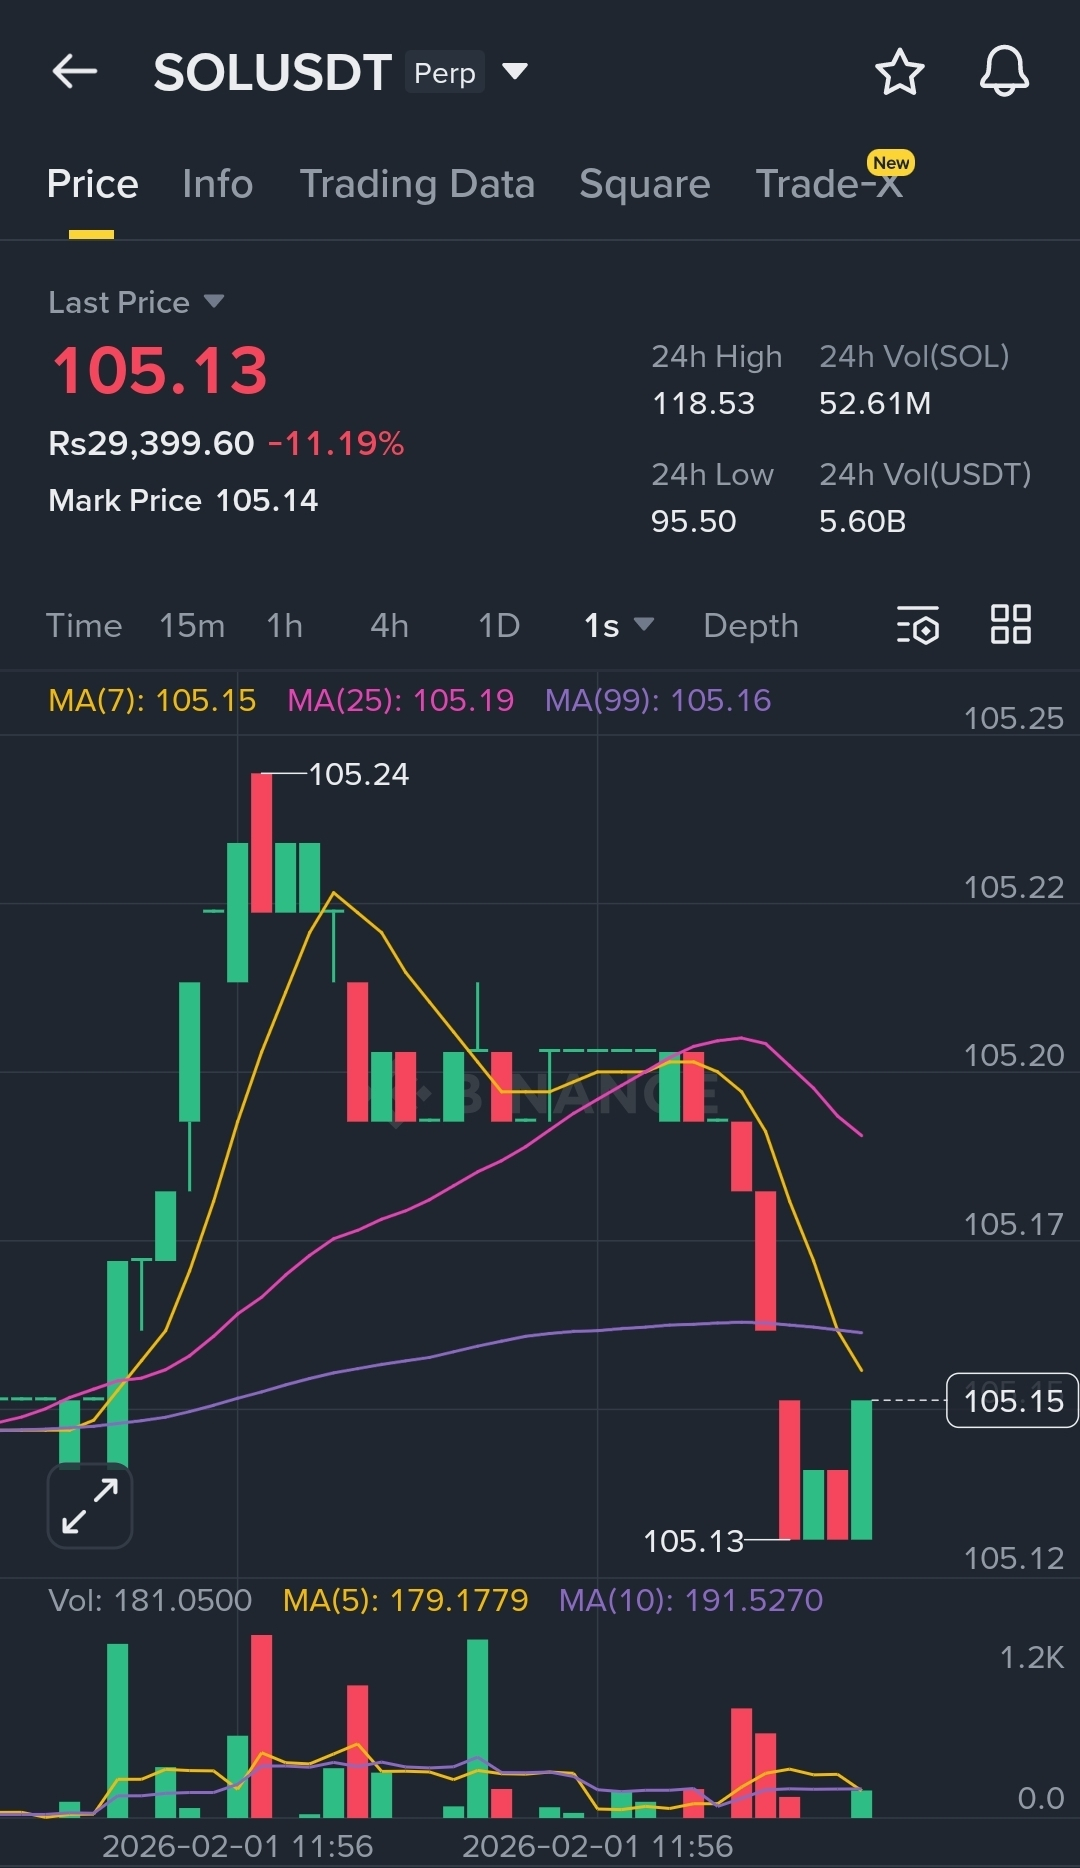The image size is (1080, 1868).
Task: Tap the back arrow icon
Action: tap(75, 72)
